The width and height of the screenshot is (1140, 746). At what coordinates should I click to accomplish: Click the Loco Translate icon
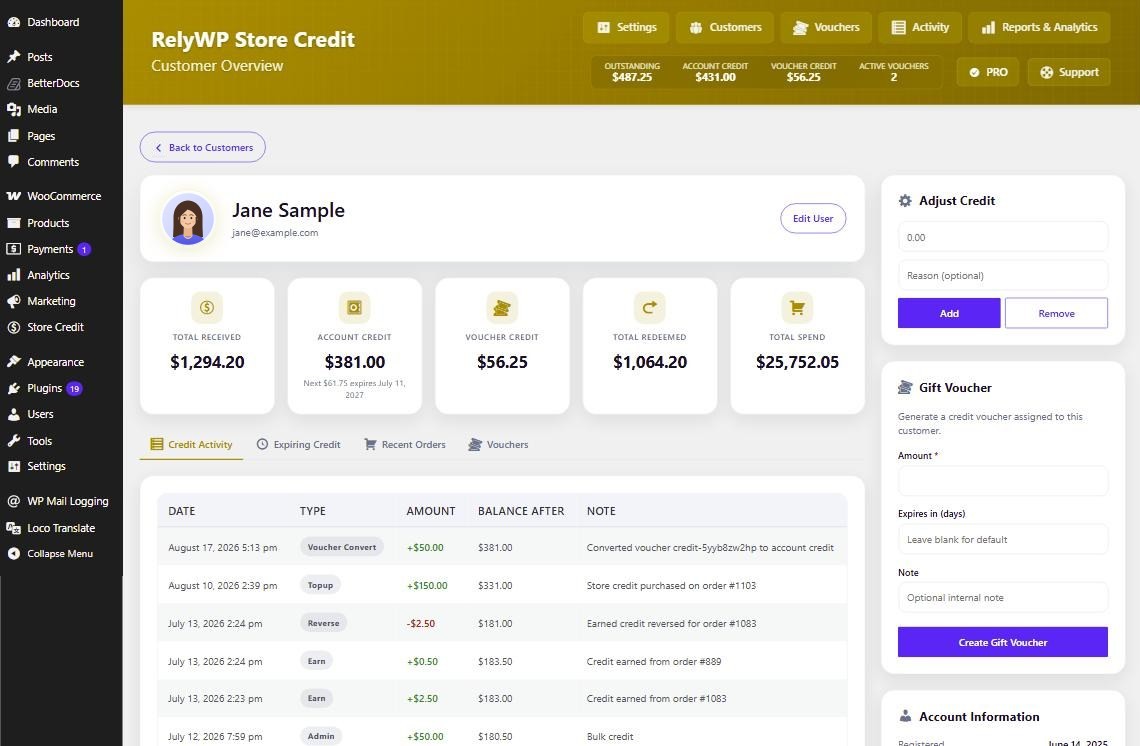pyautogui.click(x=13, y=528)
